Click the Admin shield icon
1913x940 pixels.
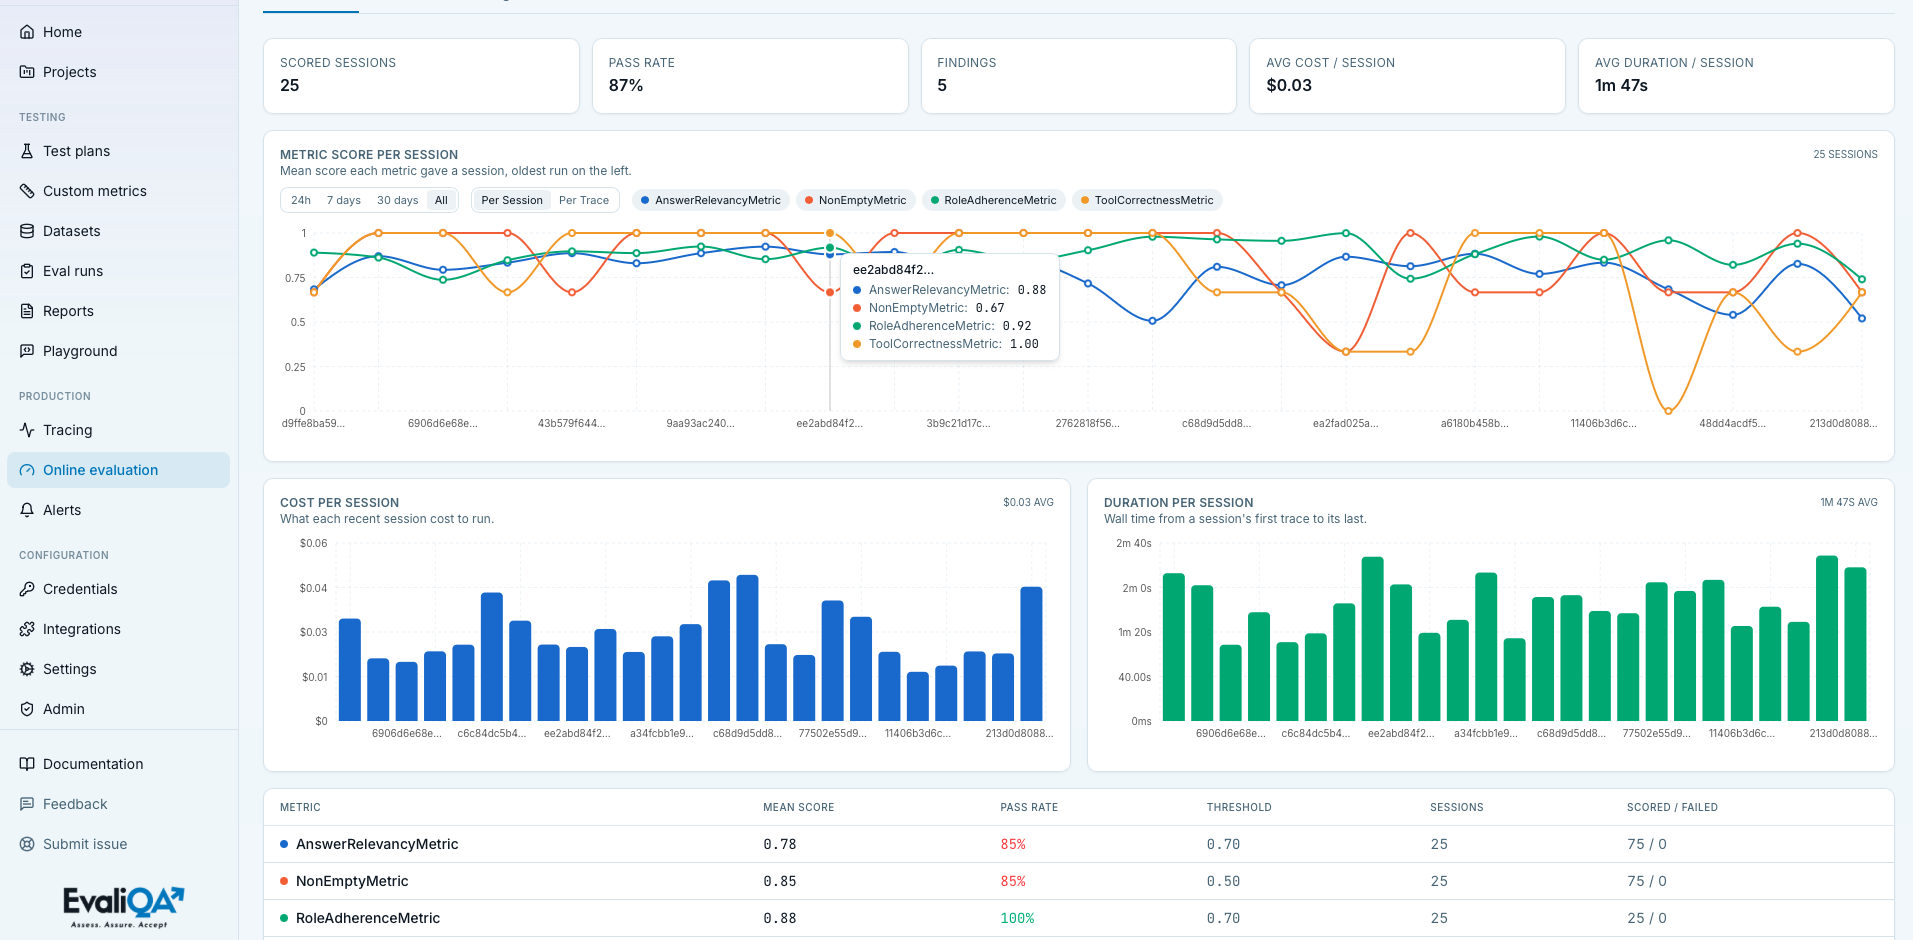point(27,709)
